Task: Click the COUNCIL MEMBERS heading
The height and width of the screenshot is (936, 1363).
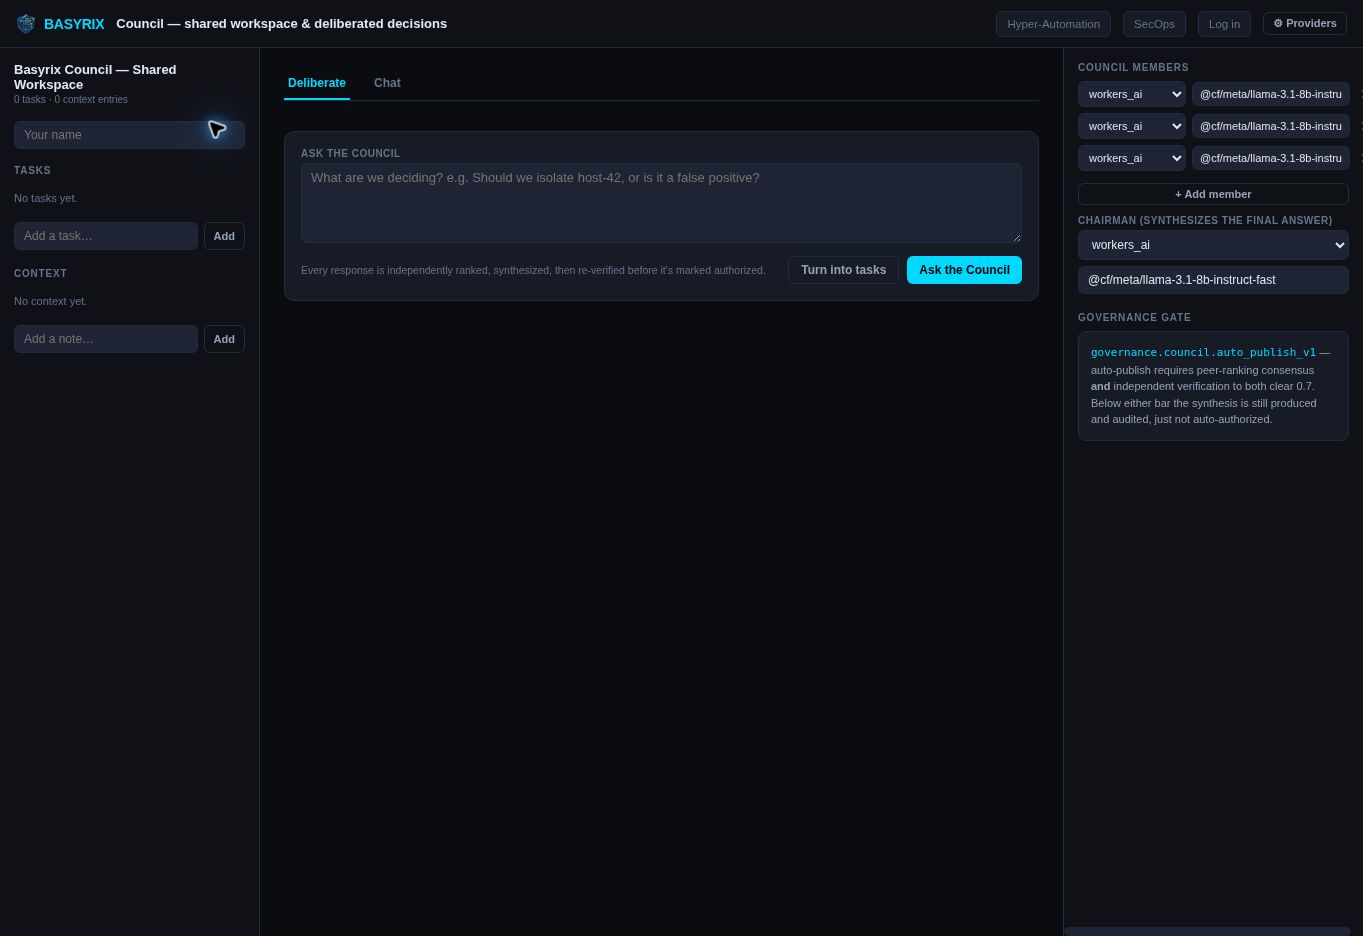Action: 1133,68
